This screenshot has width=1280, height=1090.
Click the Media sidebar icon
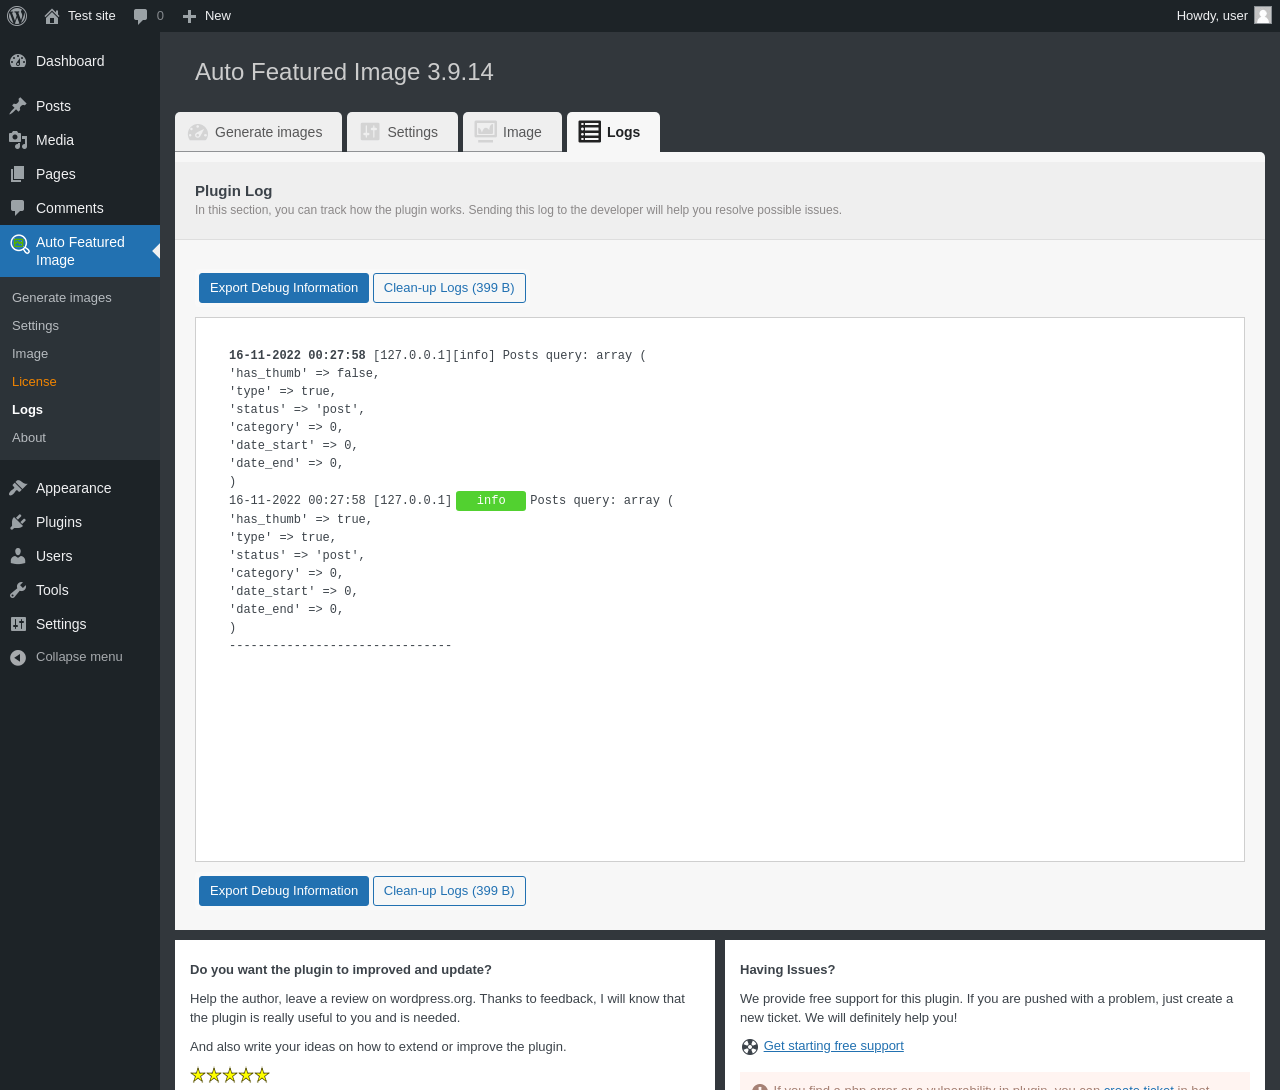pos(18,140)
